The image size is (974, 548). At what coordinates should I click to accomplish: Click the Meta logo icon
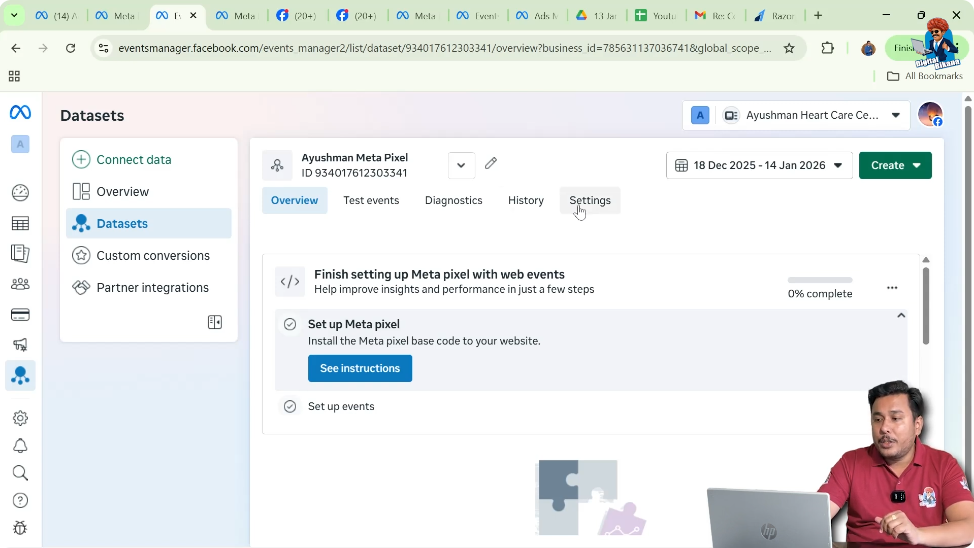click(x=20, y=112)
